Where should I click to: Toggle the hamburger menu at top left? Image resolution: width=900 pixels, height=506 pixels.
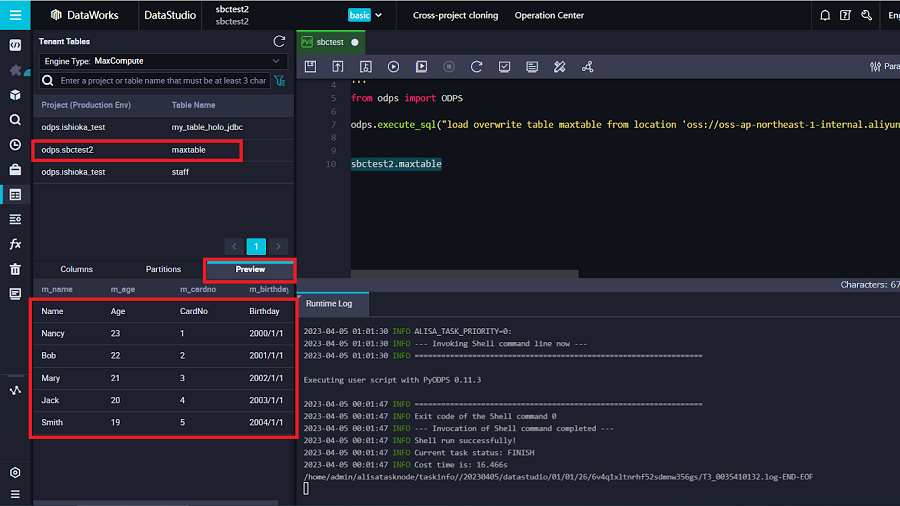click(15, 15)
